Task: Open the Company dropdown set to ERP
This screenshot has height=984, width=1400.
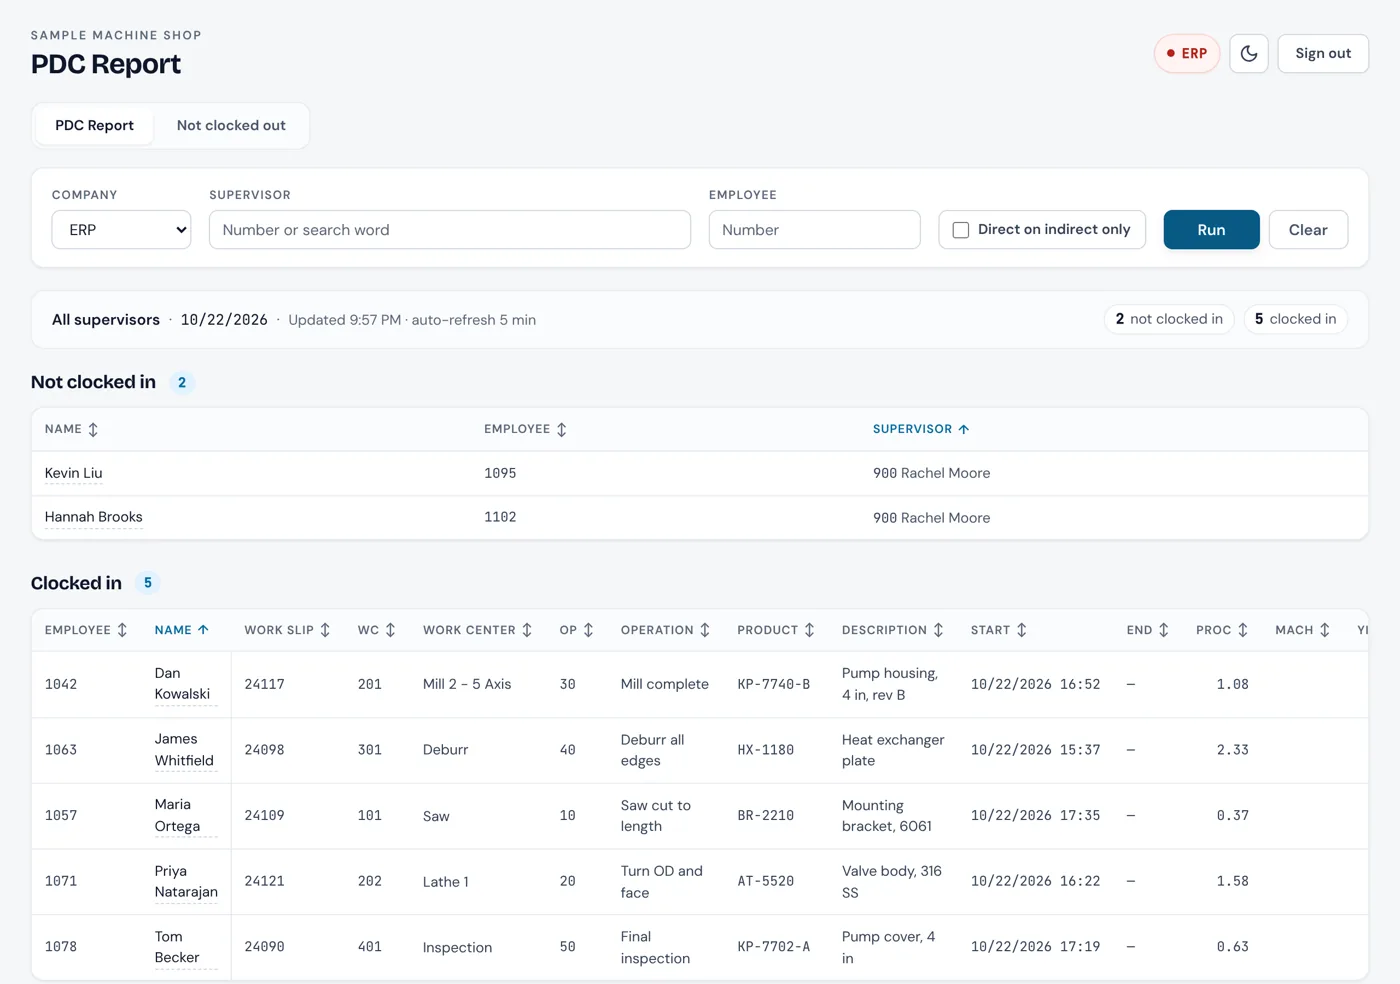Action: click(x=121, y=230)
